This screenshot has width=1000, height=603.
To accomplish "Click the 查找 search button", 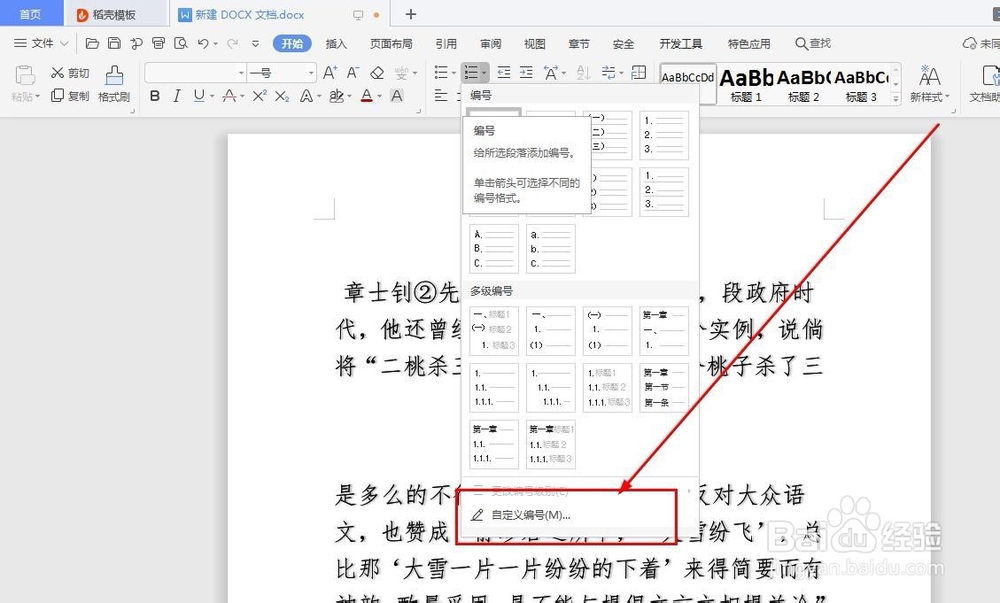I will tap(813, 43).
